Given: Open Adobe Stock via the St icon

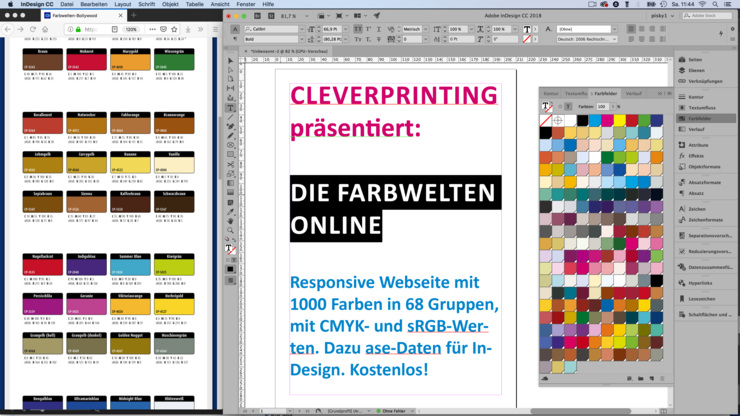Looking at the screenshot, I should click(271, 16).
